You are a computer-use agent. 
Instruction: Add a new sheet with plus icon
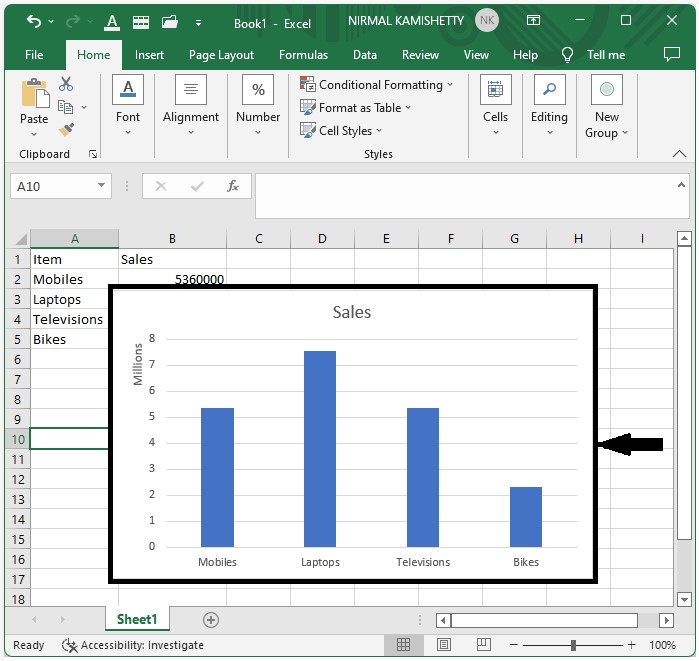210,620
